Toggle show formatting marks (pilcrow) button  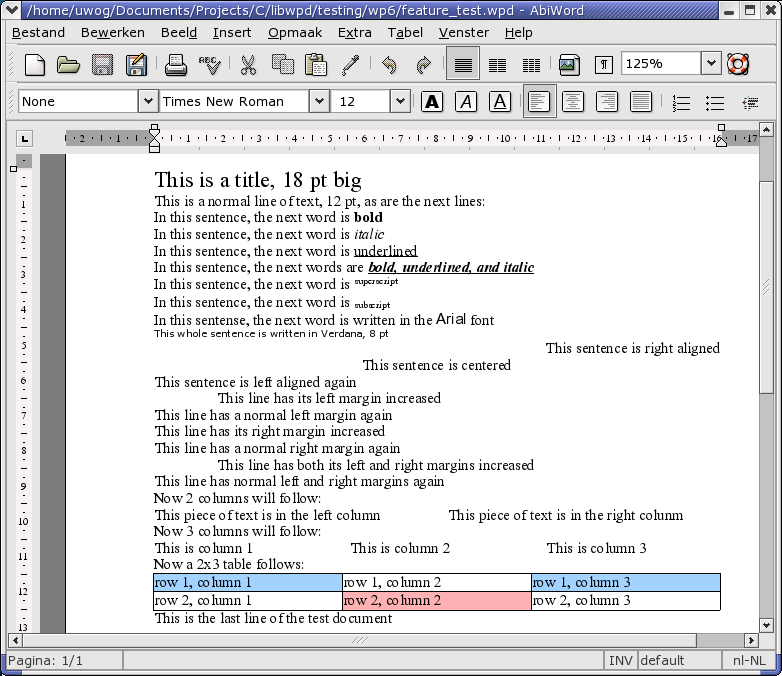click(604, 65)
